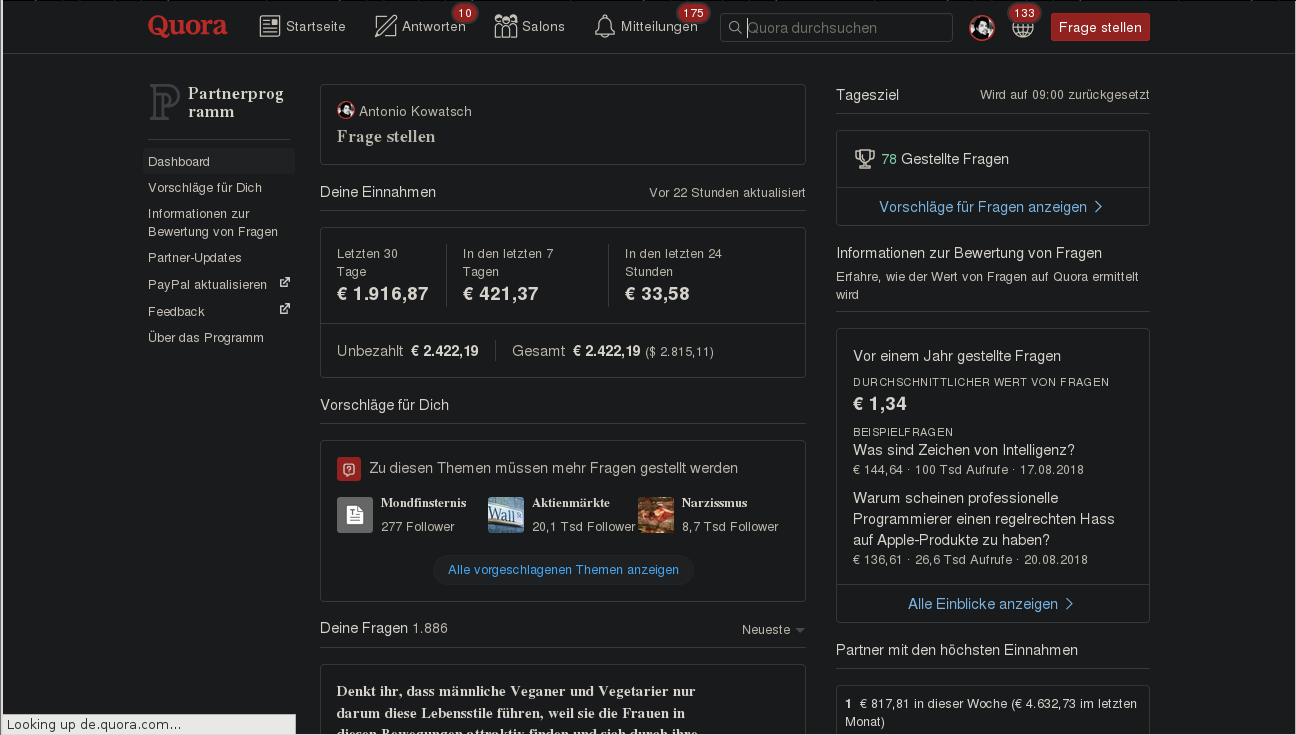This screenshot has width=1296, height=735.
Task: Open the question about professionelle Programmierer and Apple-Produkte
Action: point(984,519)
